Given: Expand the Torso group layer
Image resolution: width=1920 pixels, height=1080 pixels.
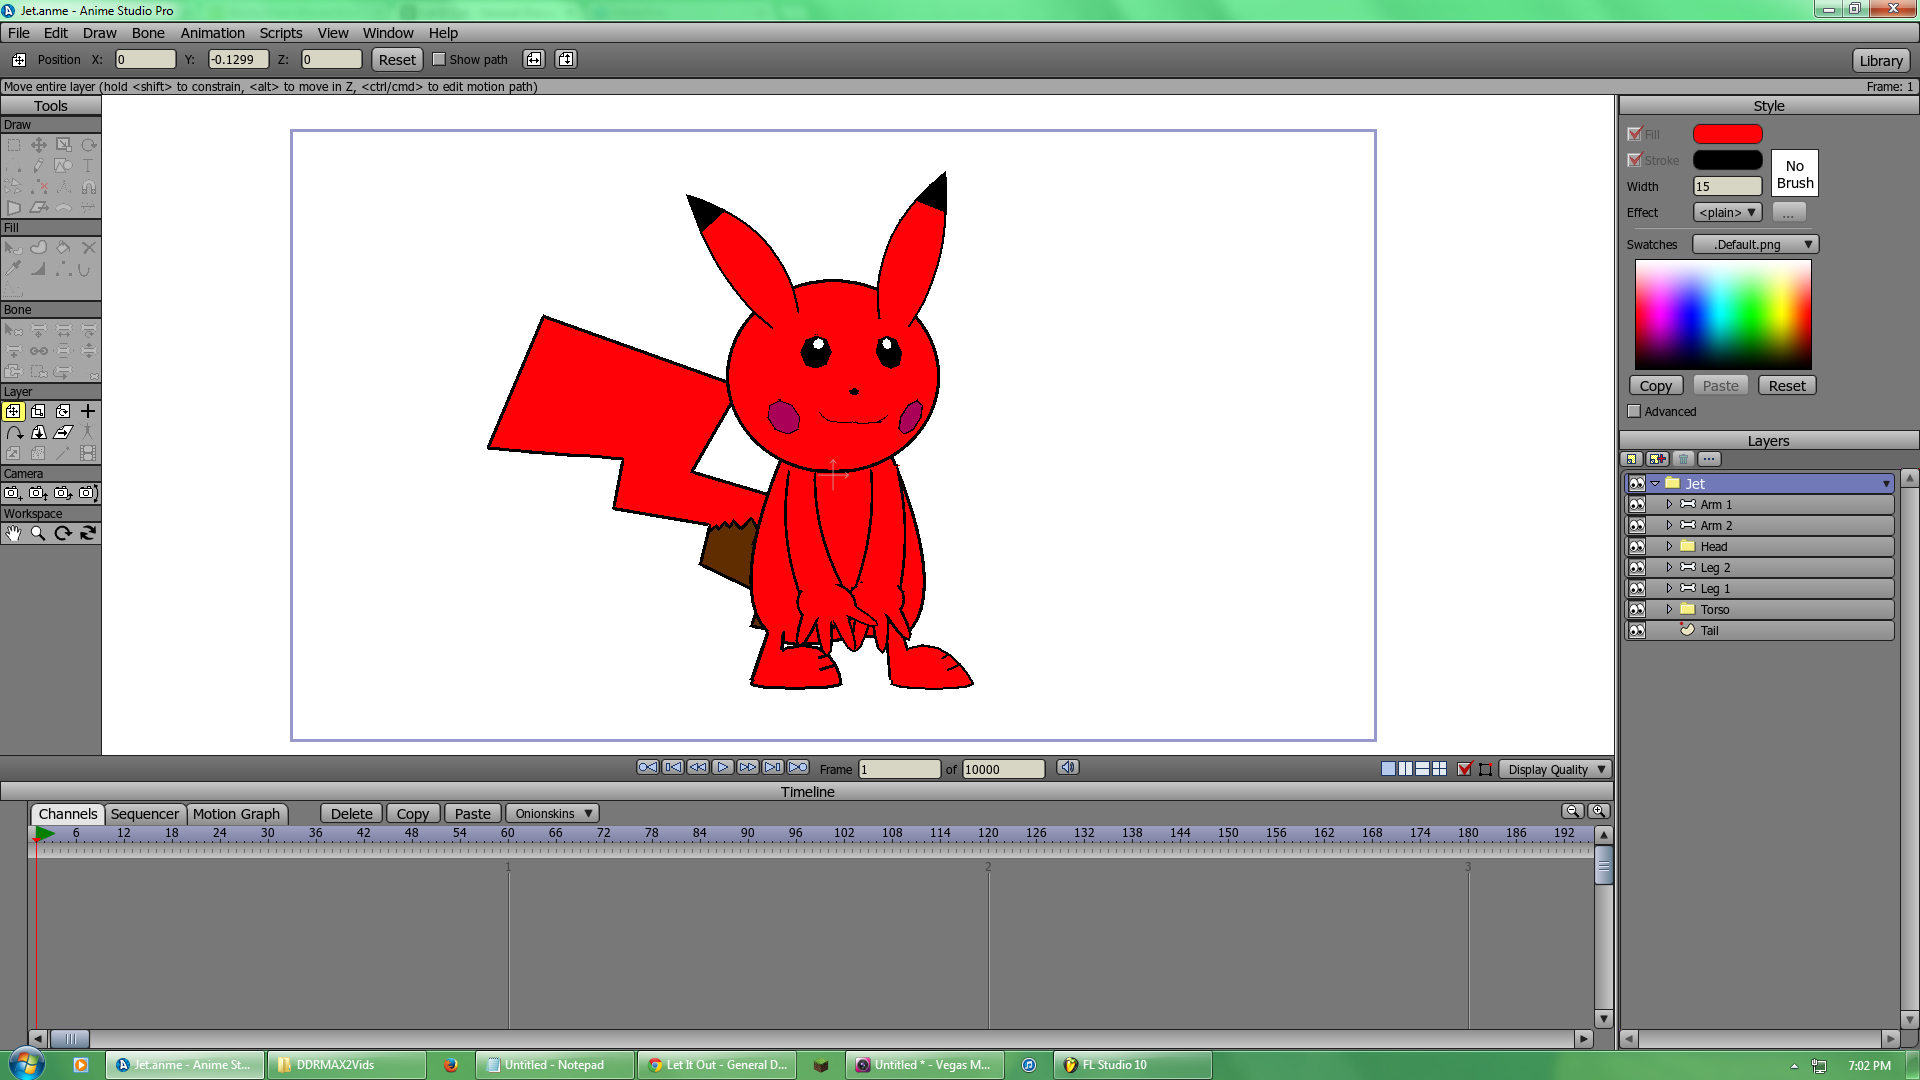Looking at the screenshot, I should pyautogui.click(x=1669, y=610).
